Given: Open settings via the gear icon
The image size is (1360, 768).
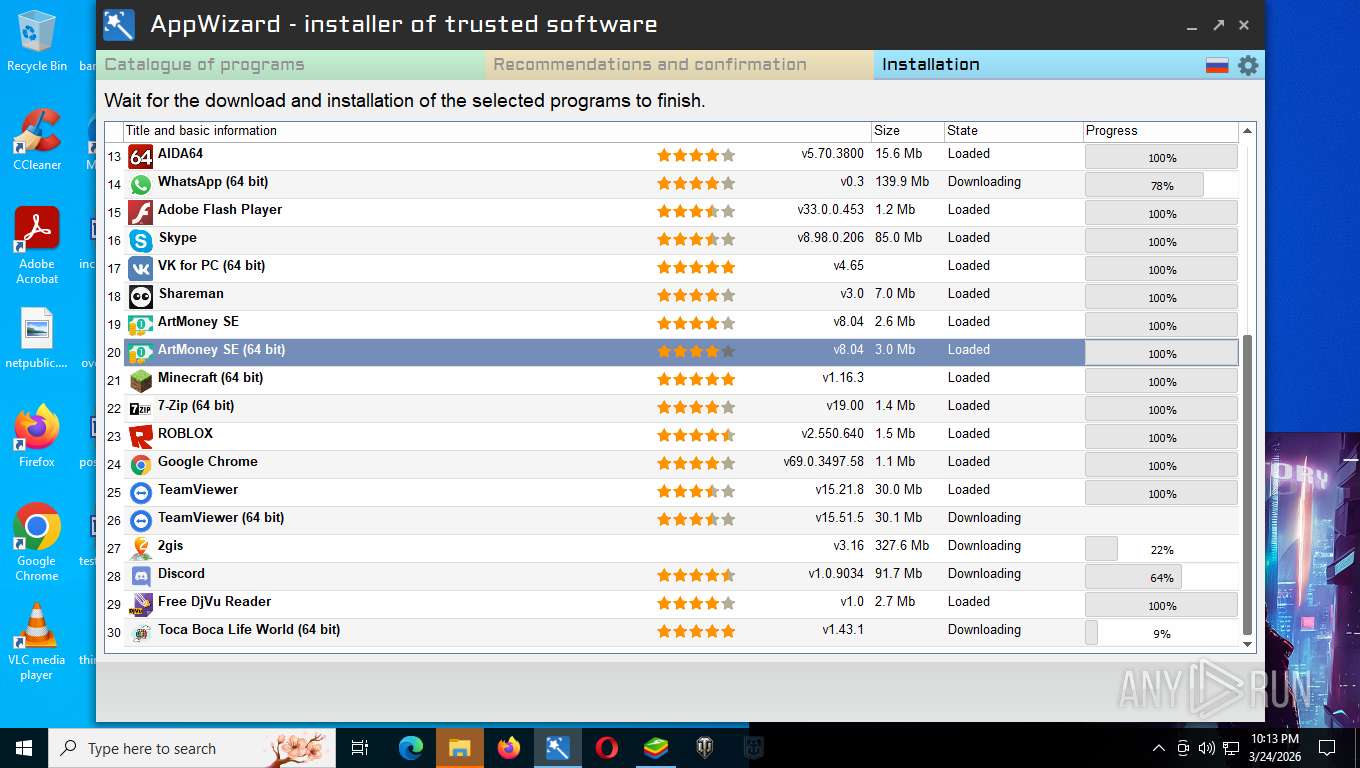Looking at the screenshot, I should coord(1248,66).
